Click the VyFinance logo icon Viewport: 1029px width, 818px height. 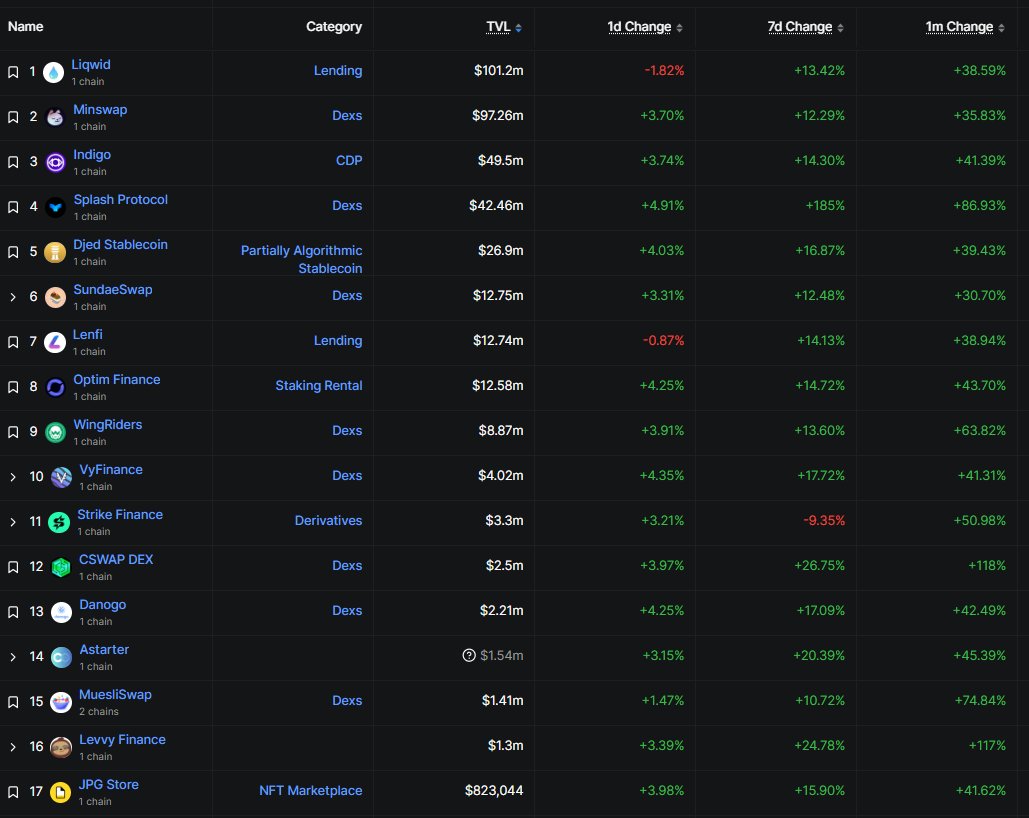(x=61, y=477)
